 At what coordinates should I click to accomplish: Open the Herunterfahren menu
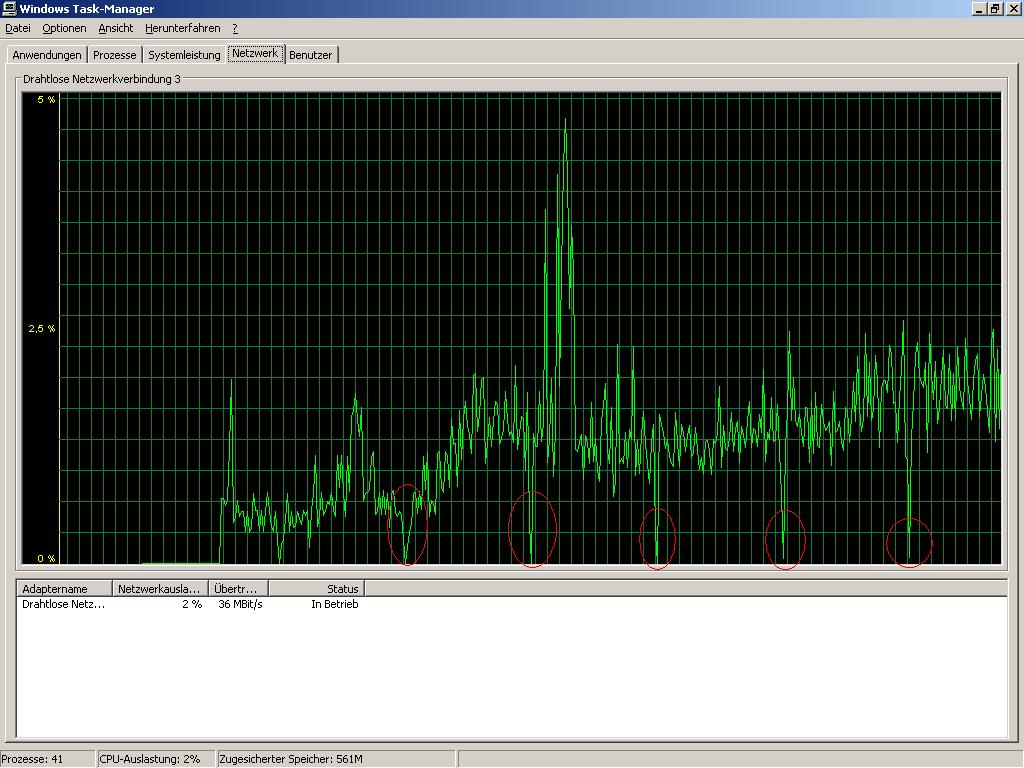[185, 29]
